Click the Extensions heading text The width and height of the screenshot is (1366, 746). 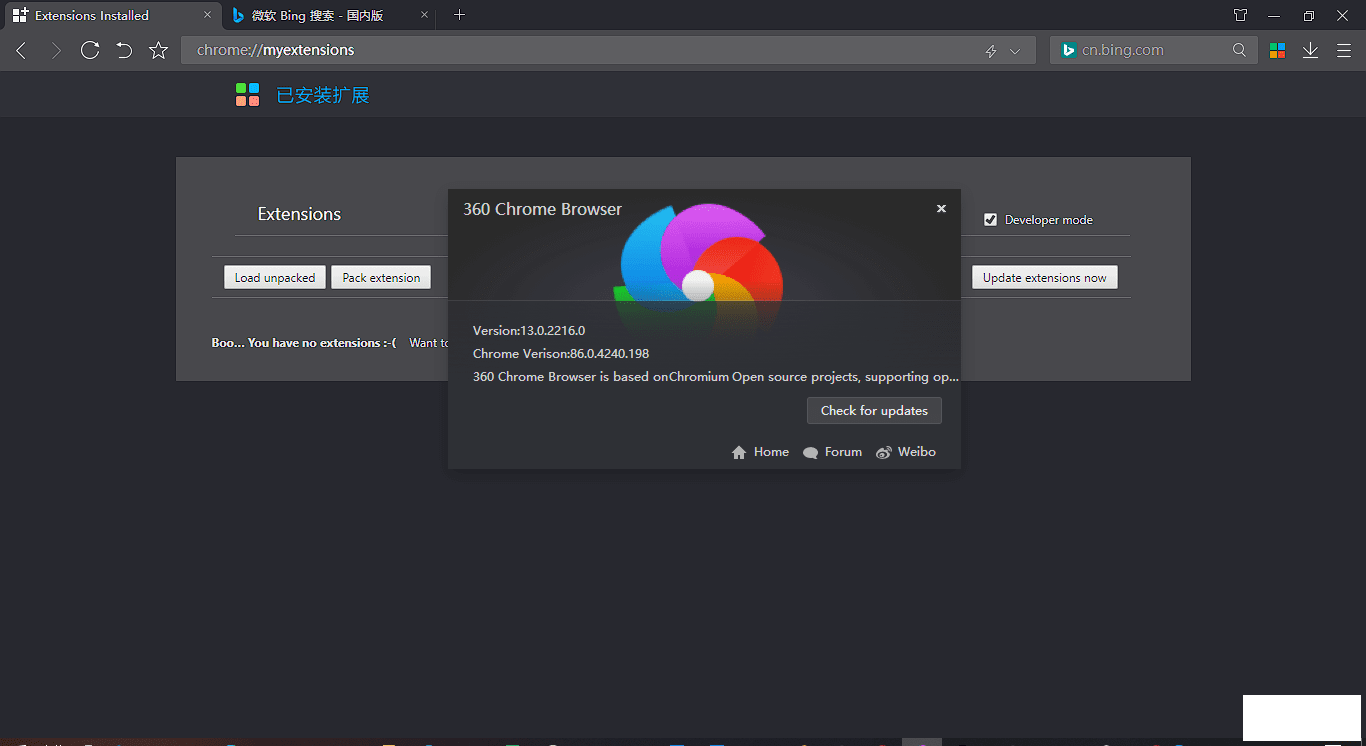tap(299, 214)
